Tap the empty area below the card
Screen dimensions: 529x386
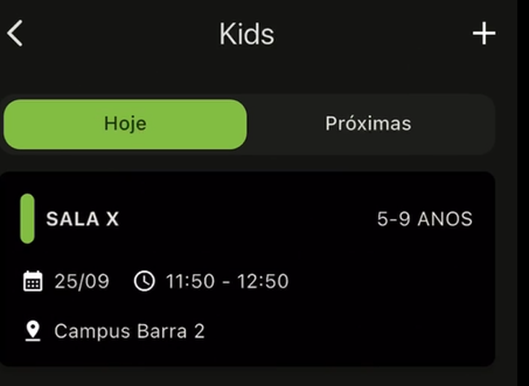(x=247, y=377)
